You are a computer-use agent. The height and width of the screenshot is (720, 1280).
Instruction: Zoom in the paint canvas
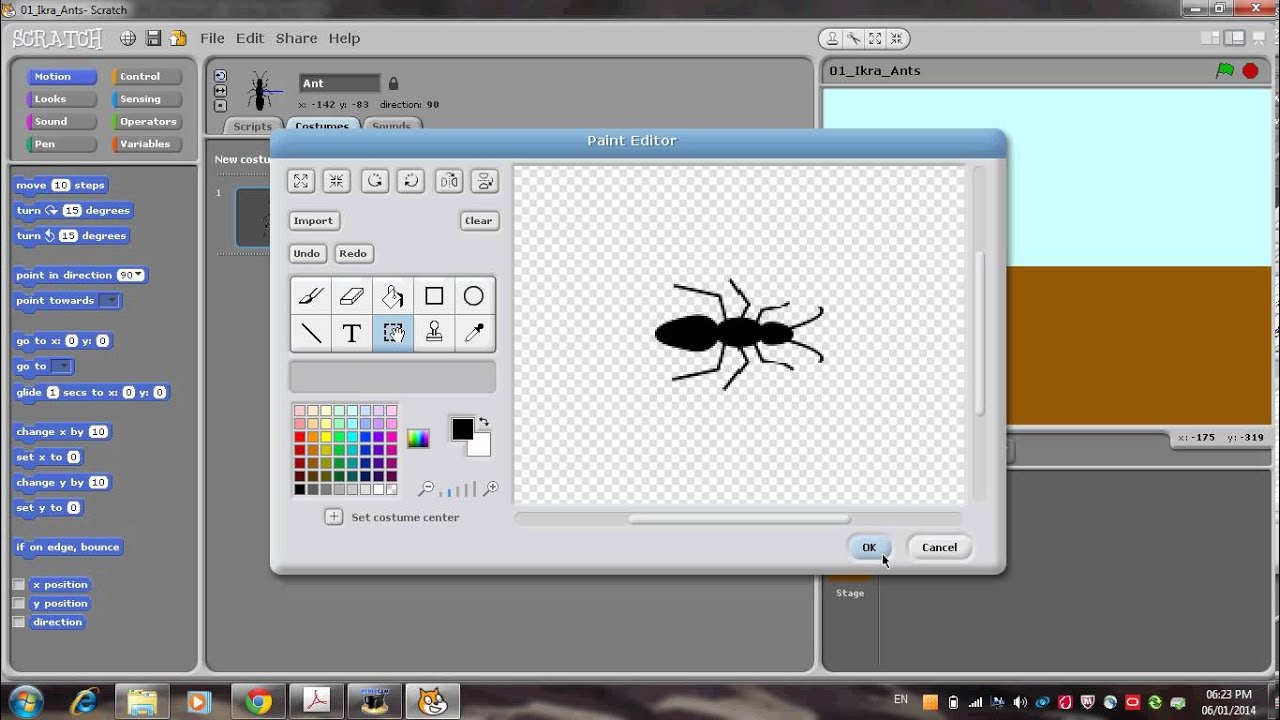(x=490, y=489)
